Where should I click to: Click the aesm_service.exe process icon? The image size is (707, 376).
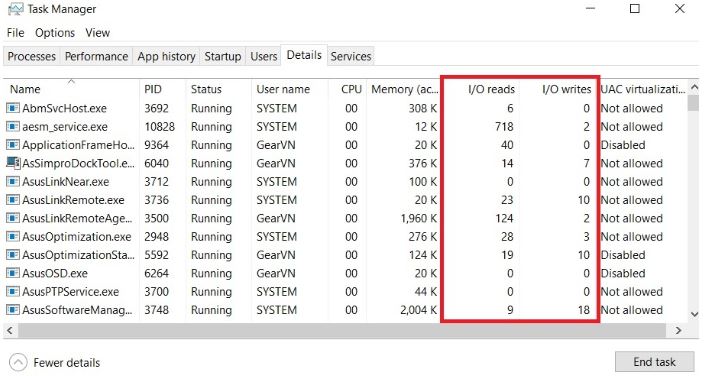coord(13,127)
